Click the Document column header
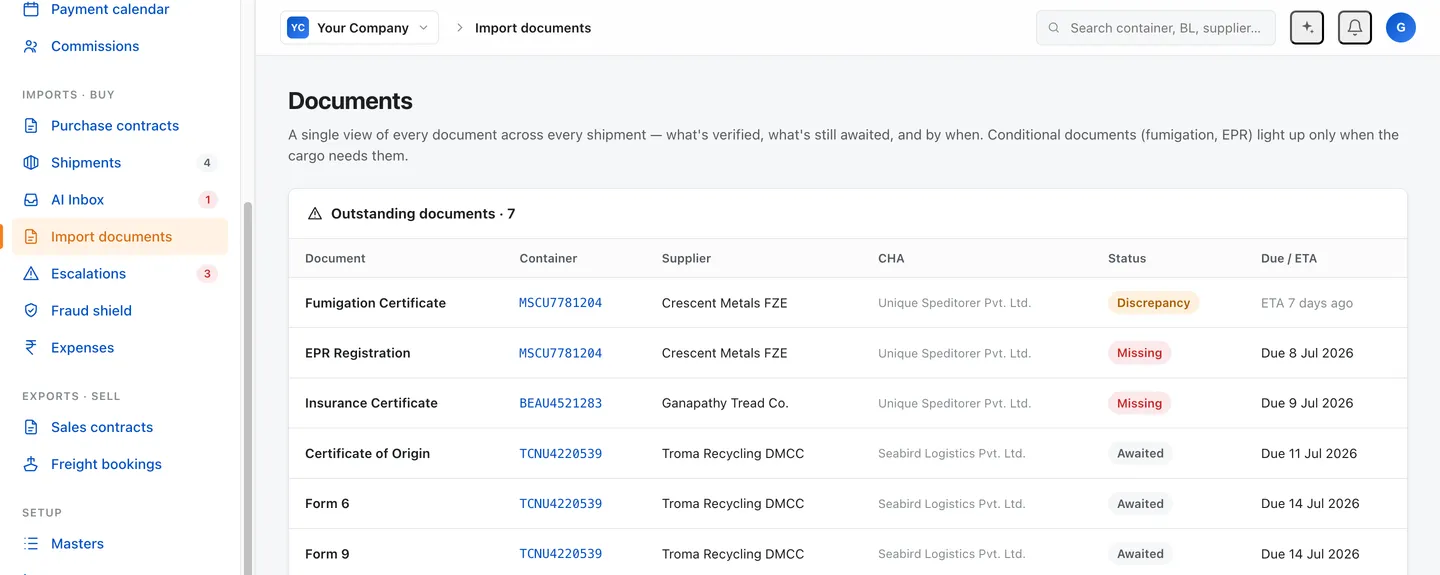This screenshot has height=575, width=1440. coord(335,258)
